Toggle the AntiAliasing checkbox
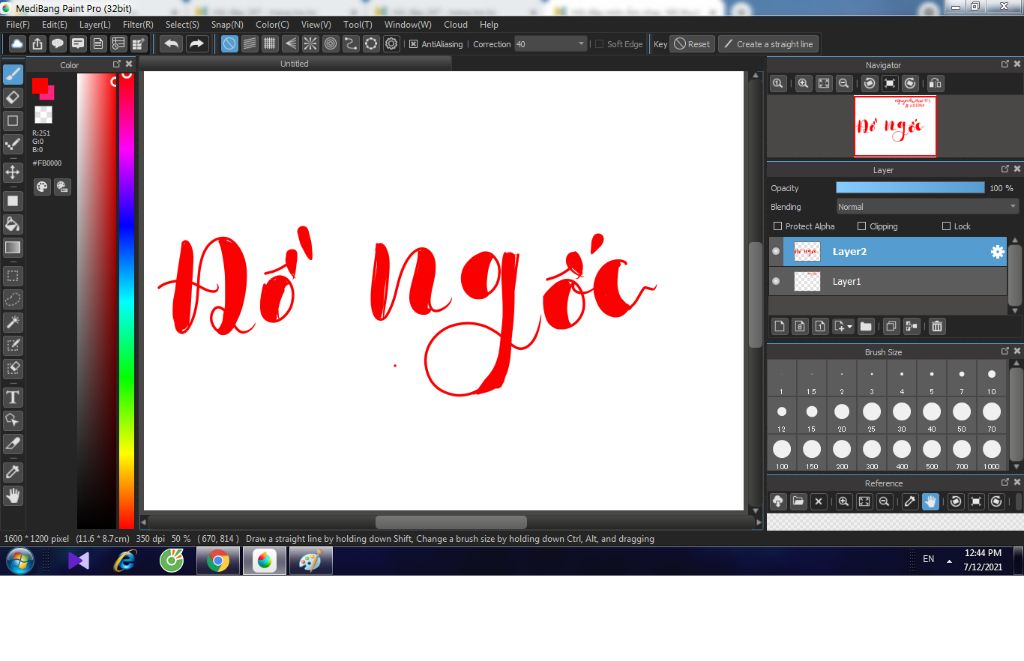The width and height of the screenshot is (1024, 661). [413, 44]
